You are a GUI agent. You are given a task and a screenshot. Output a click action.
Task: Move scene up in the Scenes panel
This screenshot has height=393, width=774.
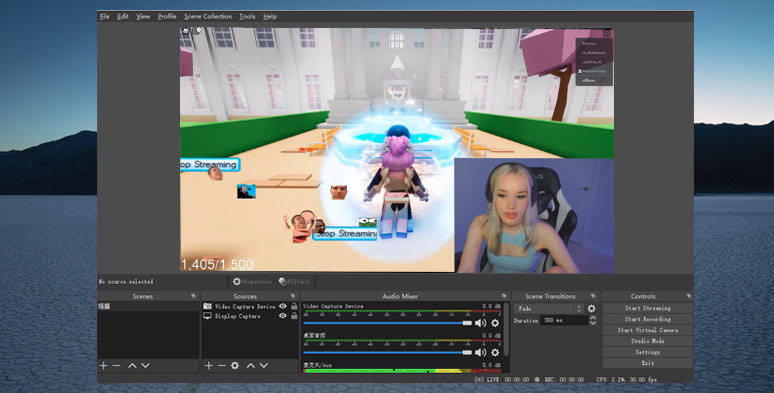coord(132,365)
